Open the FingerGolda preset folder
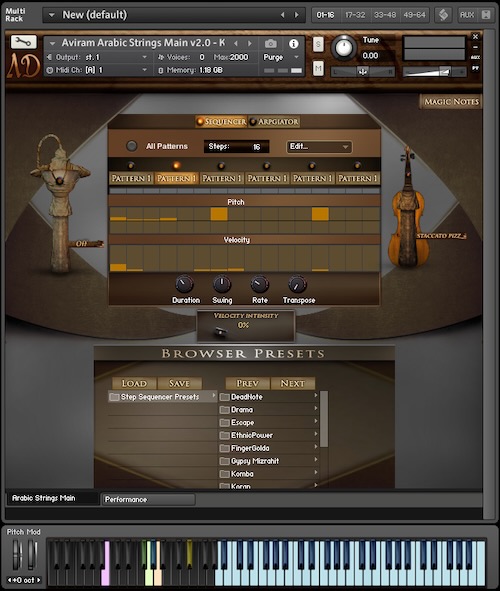Image resolution: width=500 pixels, height=591 pixels. coord(269,448)
